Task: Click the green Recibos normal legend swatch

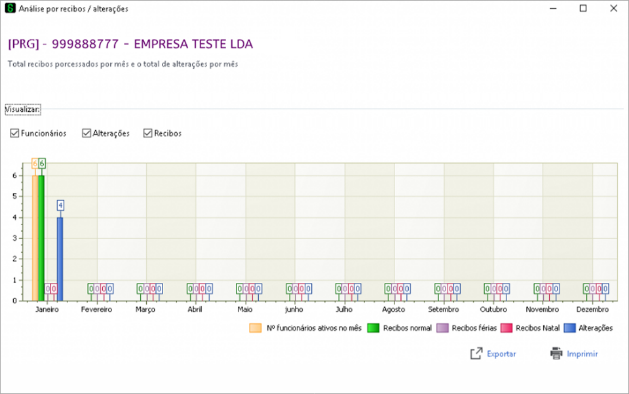Action: coord(373,328)
